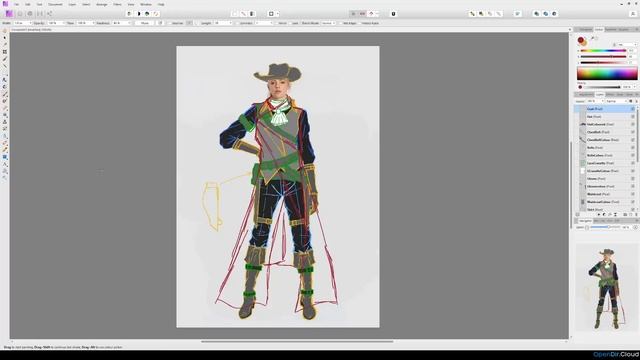
Task: Click the More button in context toolbar
Action: (144, 23)
